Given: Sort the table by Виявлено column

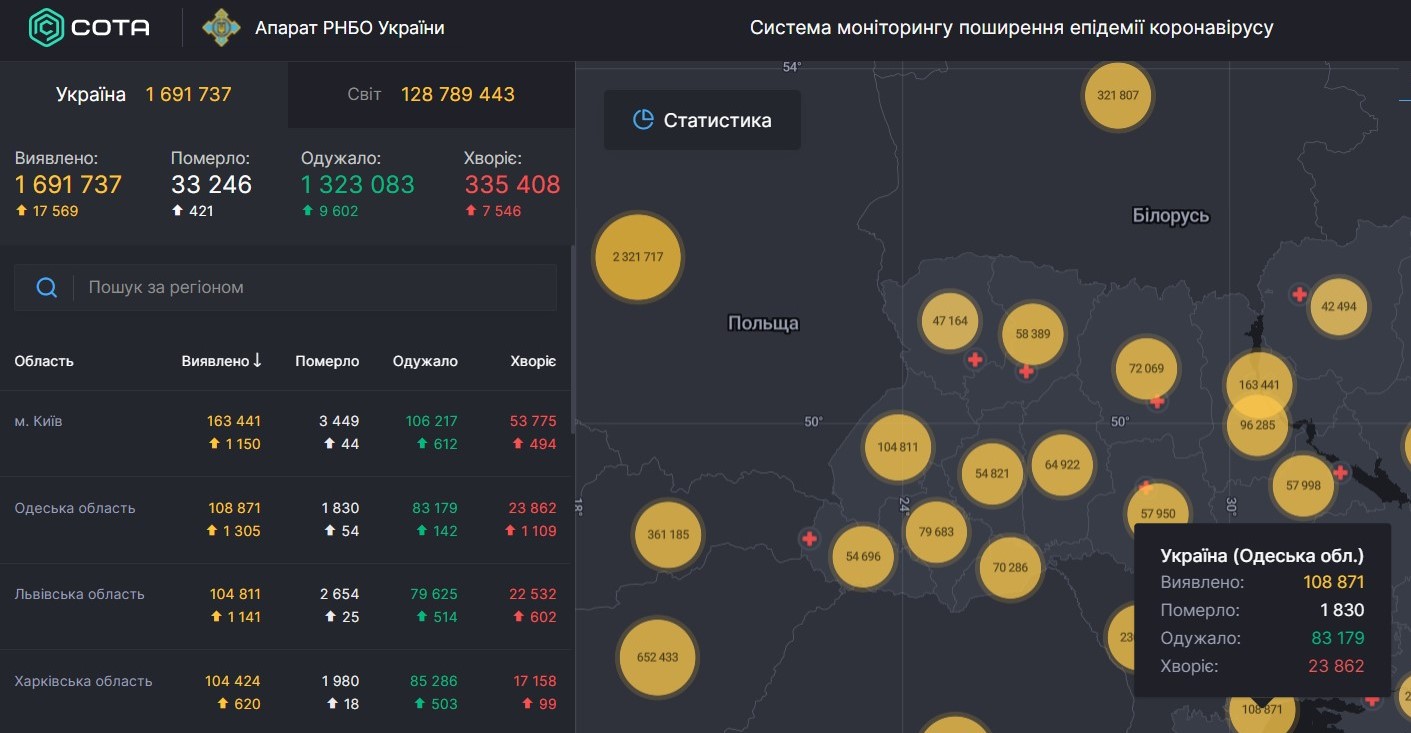Looking at the screenshot, I should tap(222, 361).
